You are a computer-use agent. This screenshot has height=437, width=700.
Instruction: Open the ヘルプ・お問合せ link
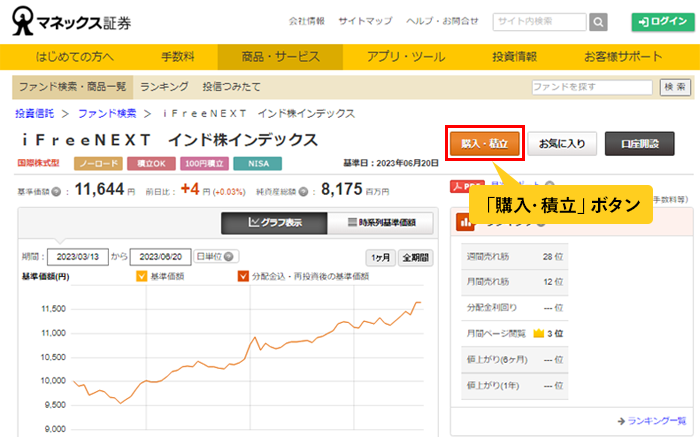click(442, 21)
